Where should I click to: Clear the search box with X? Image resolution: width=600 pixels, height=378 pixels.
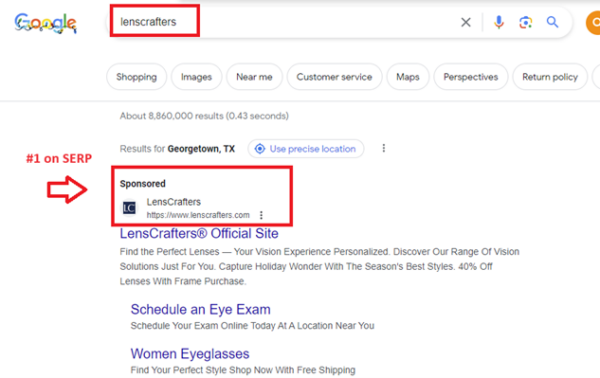point(466,22)
